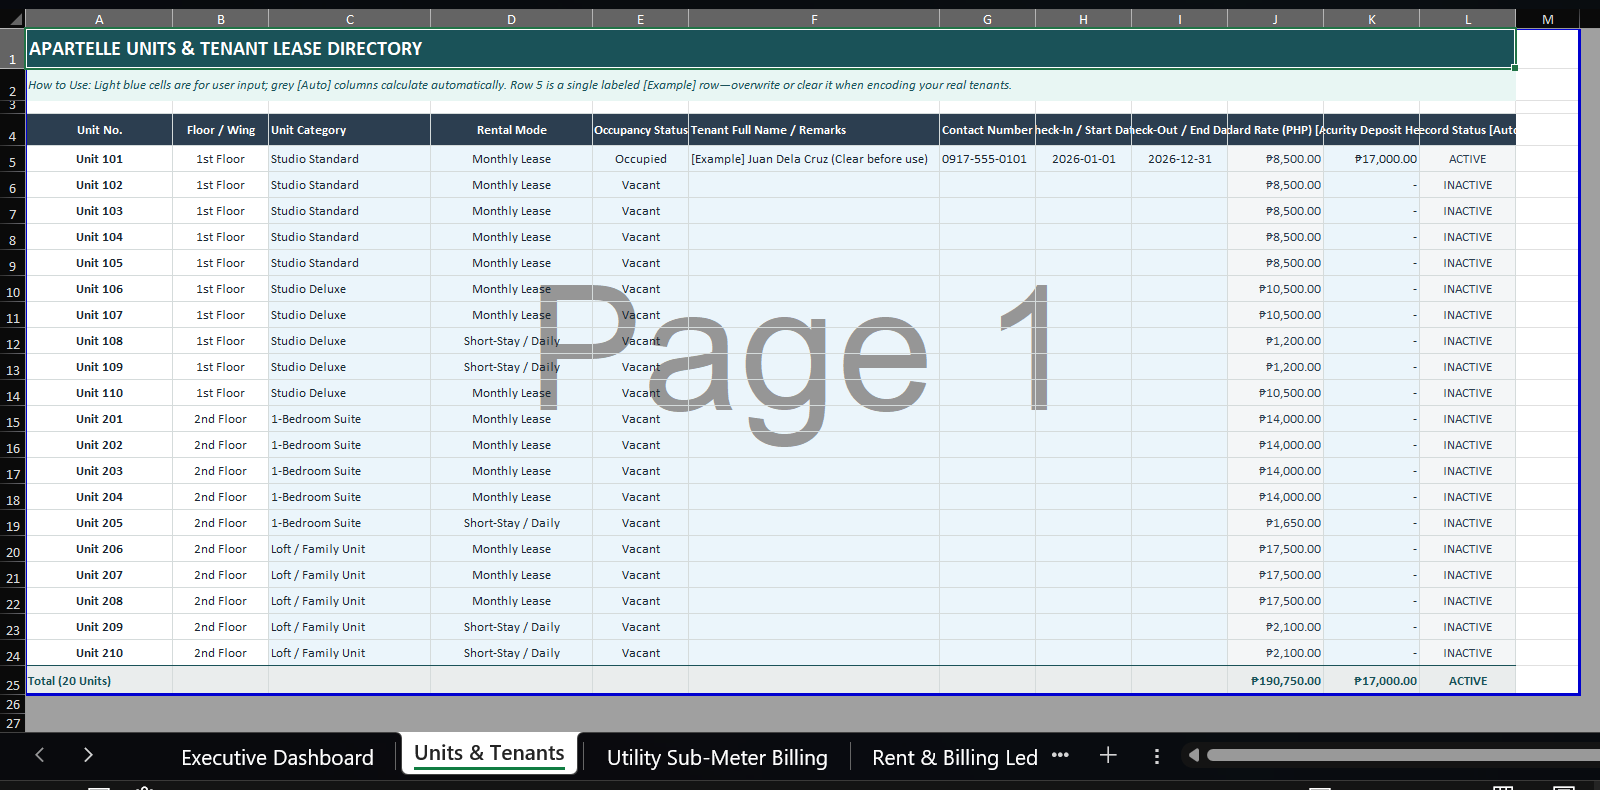Add a new sheet with the plus icon
Image resolution: width=1600 pixels, height=790 pixels.
pyautogui.click(x=1108, y=755)
